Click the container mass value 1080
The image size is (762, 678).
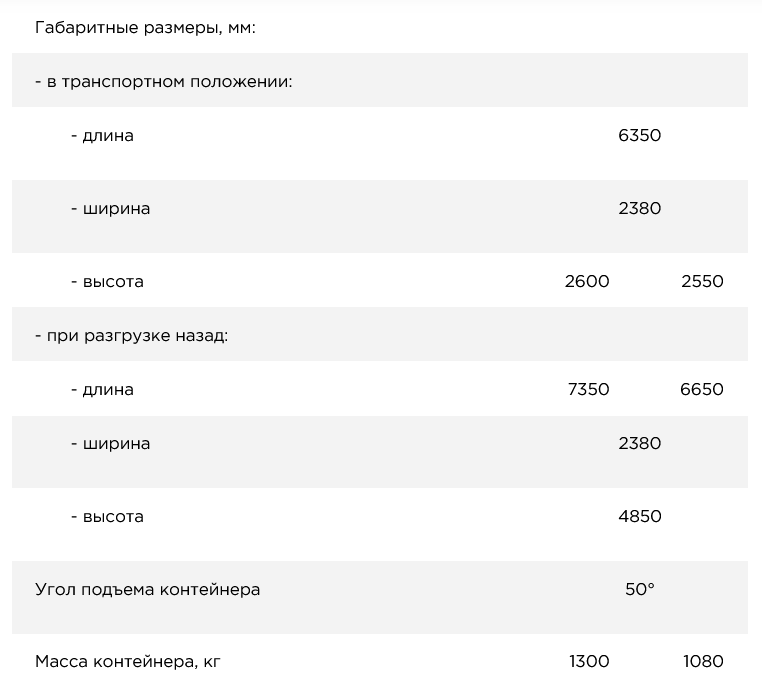coord(703,661)
